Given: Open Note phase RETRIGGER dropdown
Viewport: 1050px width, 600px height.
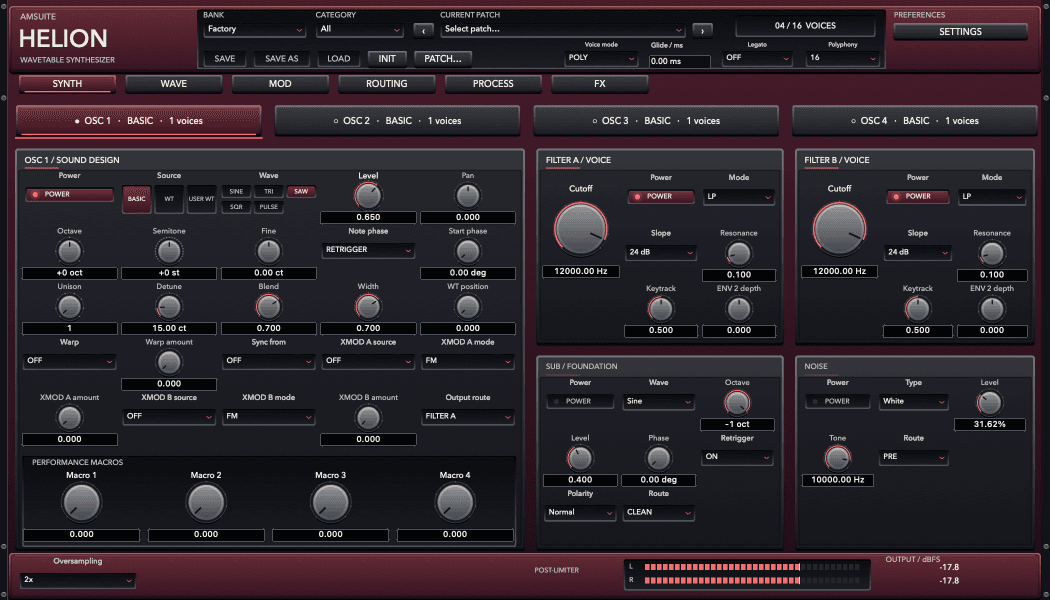Looking at the screenshot, I should 368,250.
